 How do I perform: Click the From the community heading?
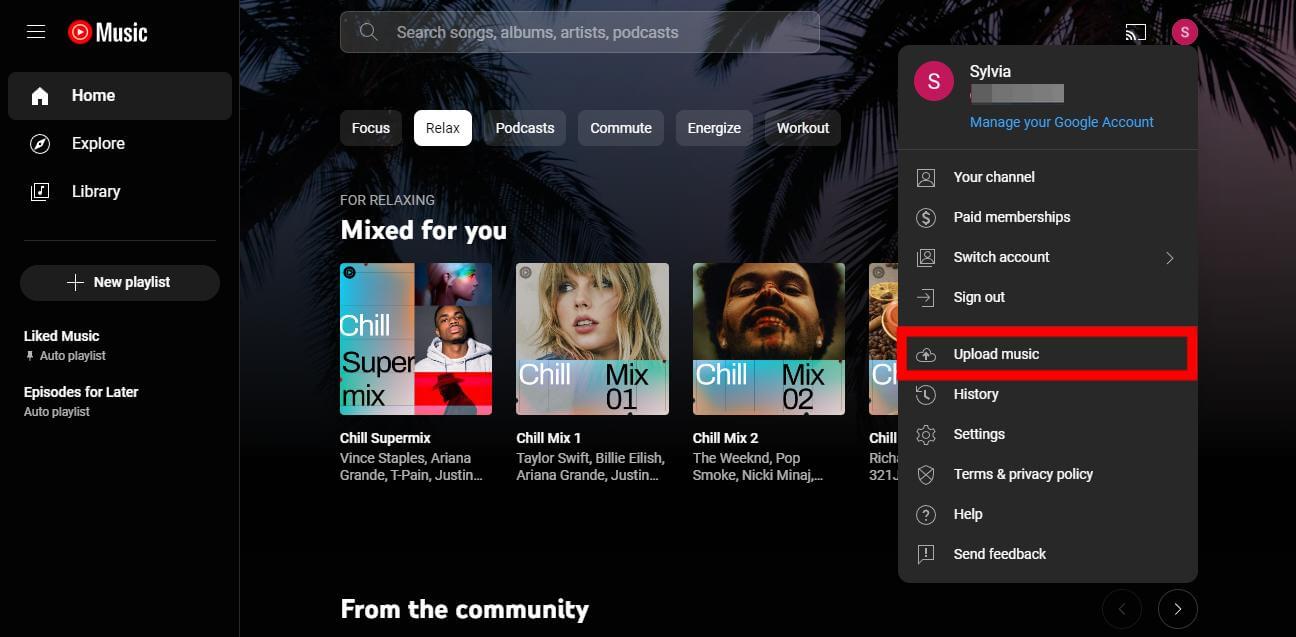click(464, 609)
